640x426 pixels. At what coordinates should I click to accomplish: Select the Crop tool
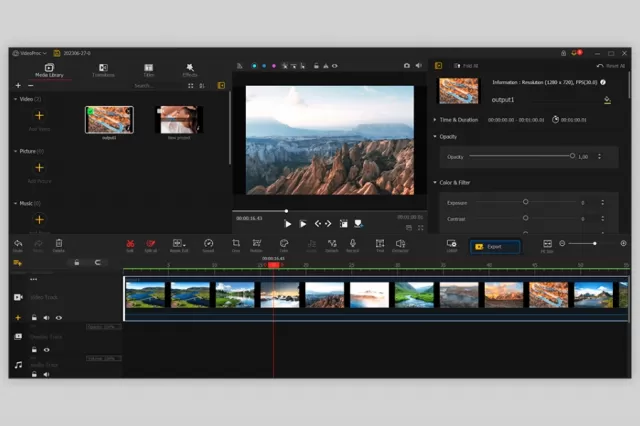pyautogui.click(x=236, y=245)
